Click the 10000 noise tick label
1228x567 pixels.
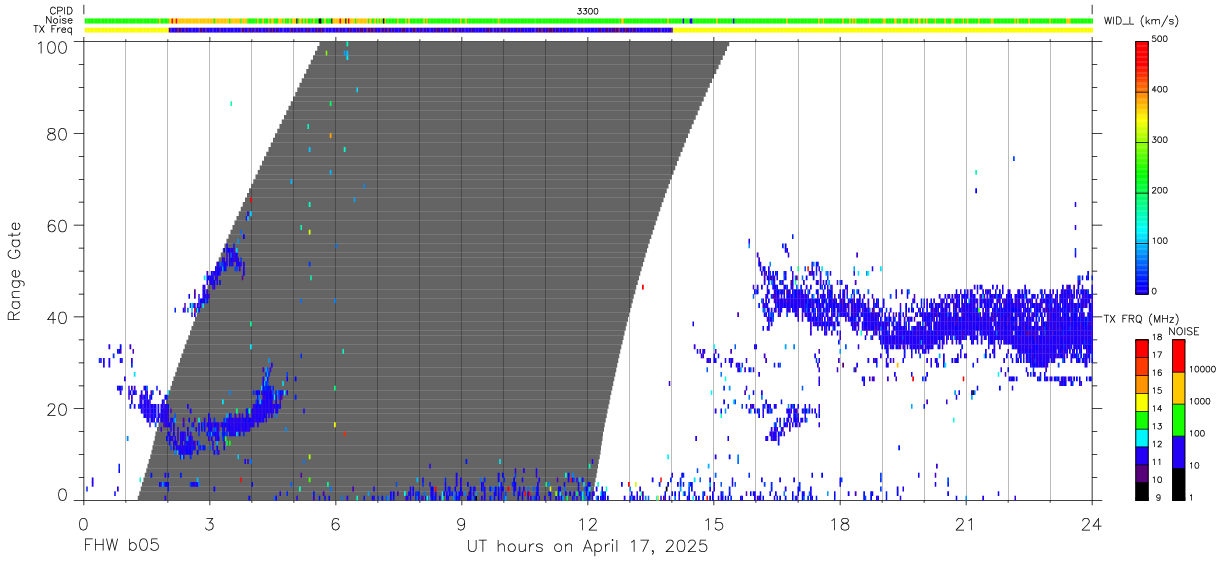1203,369
